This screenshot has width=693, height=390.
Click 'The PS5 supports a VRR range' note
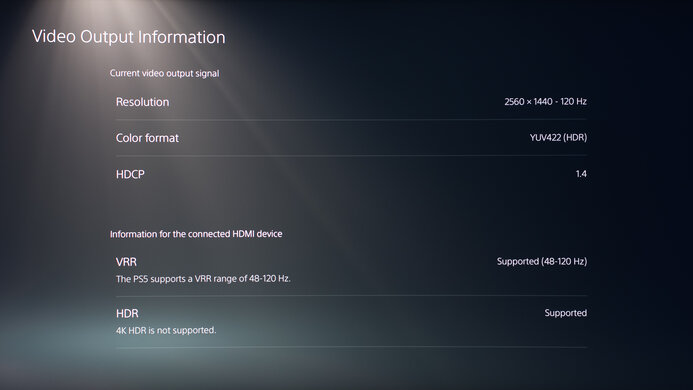pyautogui.click(x=203, y=279)
